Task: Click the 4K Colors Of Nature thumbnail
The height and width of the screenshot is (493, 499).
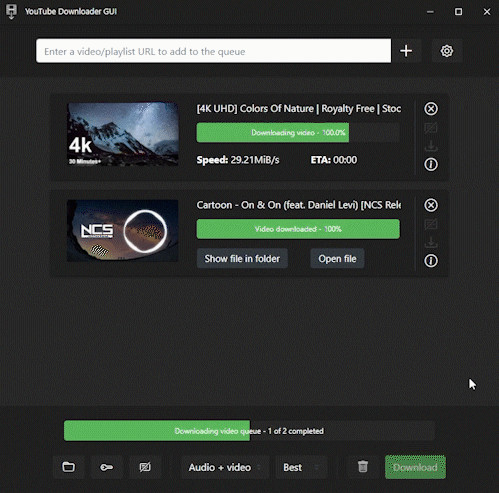Action: [x=123, y=134]
